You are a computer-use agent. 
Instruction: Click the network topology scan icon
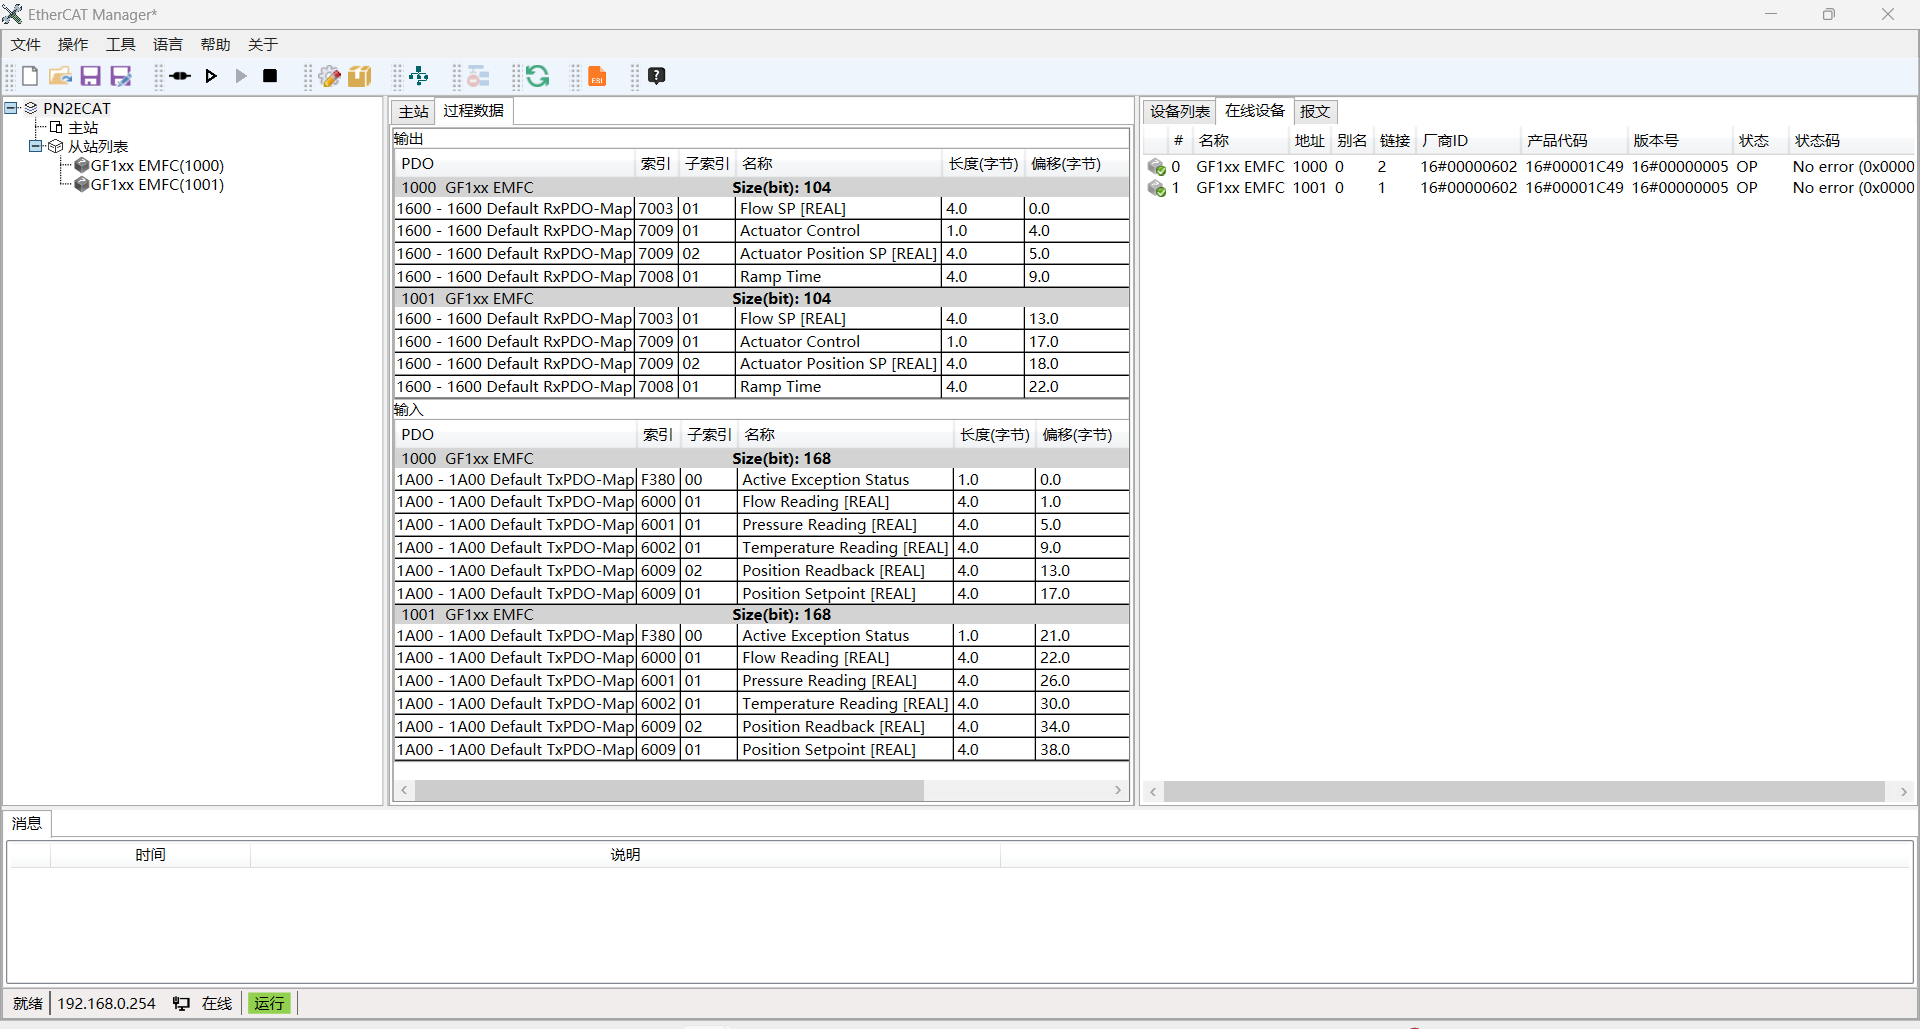click(419, 76)
